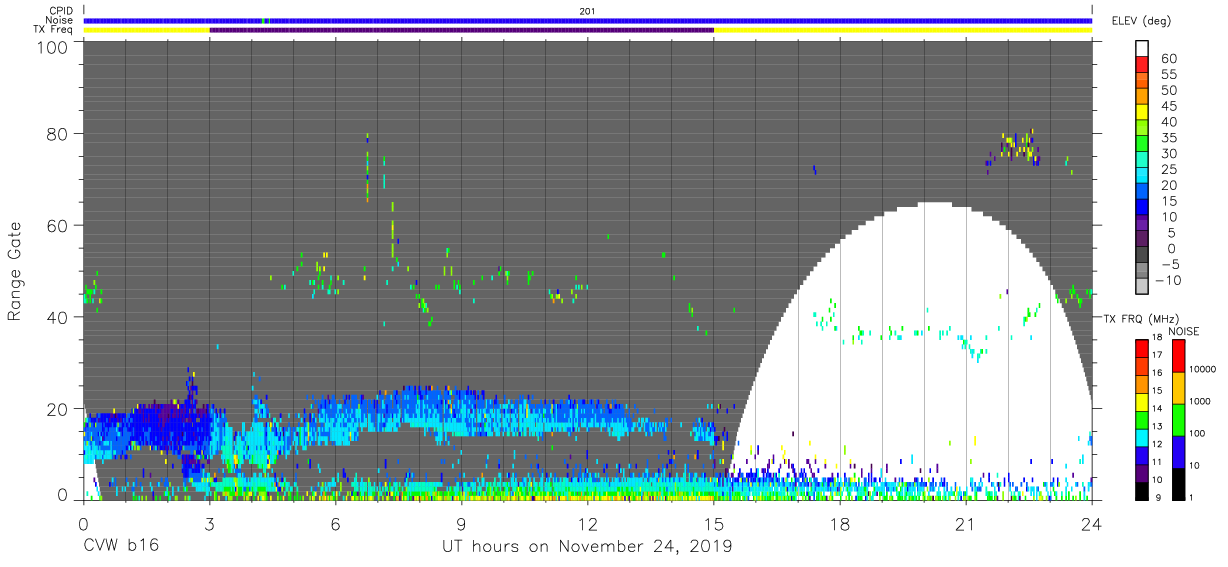Pick the red 17–18 MHz frequency swatch

tap(1142, 348)
